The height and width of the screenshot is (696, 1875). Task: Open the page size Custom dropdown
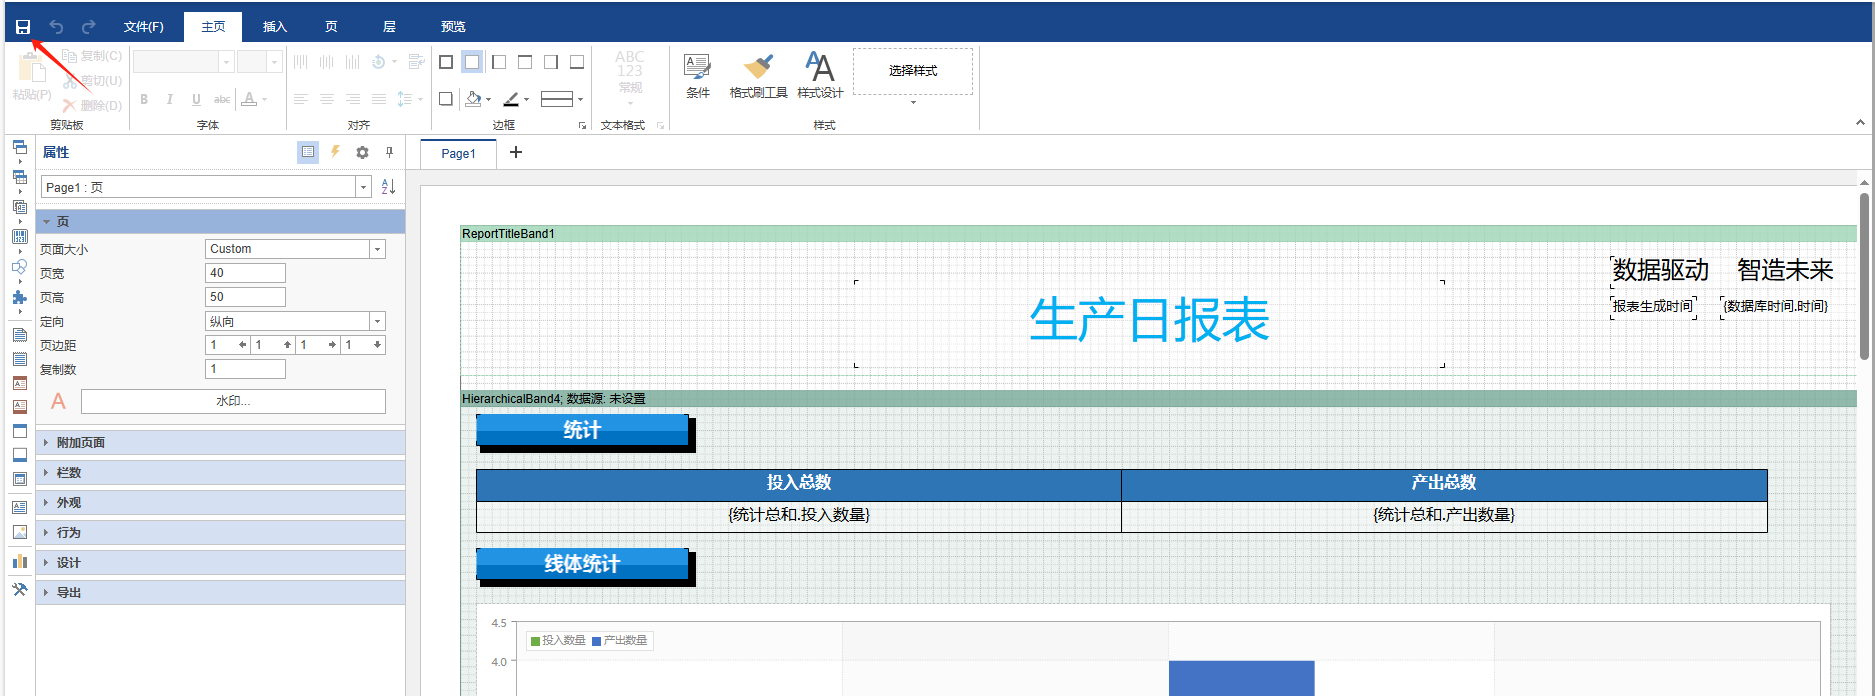click(x=378, y=249)
